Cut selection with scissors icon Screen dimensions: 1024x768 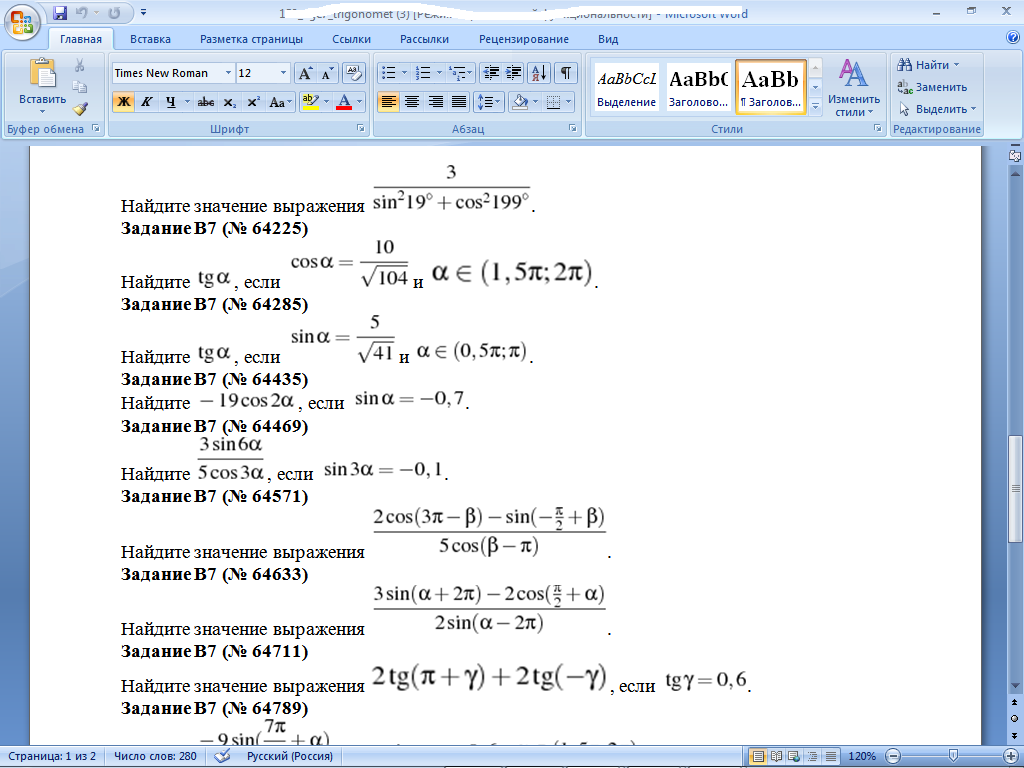click(80, 65)
